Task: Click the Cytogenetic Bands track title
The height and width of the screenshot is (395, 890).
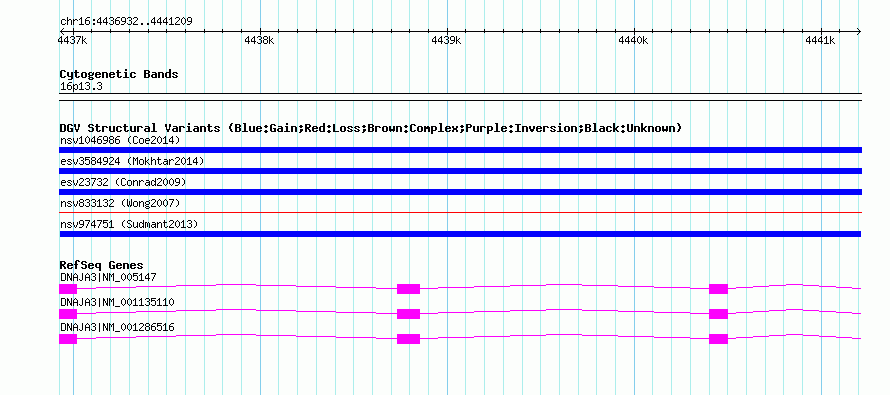Action: coord(119,74)
